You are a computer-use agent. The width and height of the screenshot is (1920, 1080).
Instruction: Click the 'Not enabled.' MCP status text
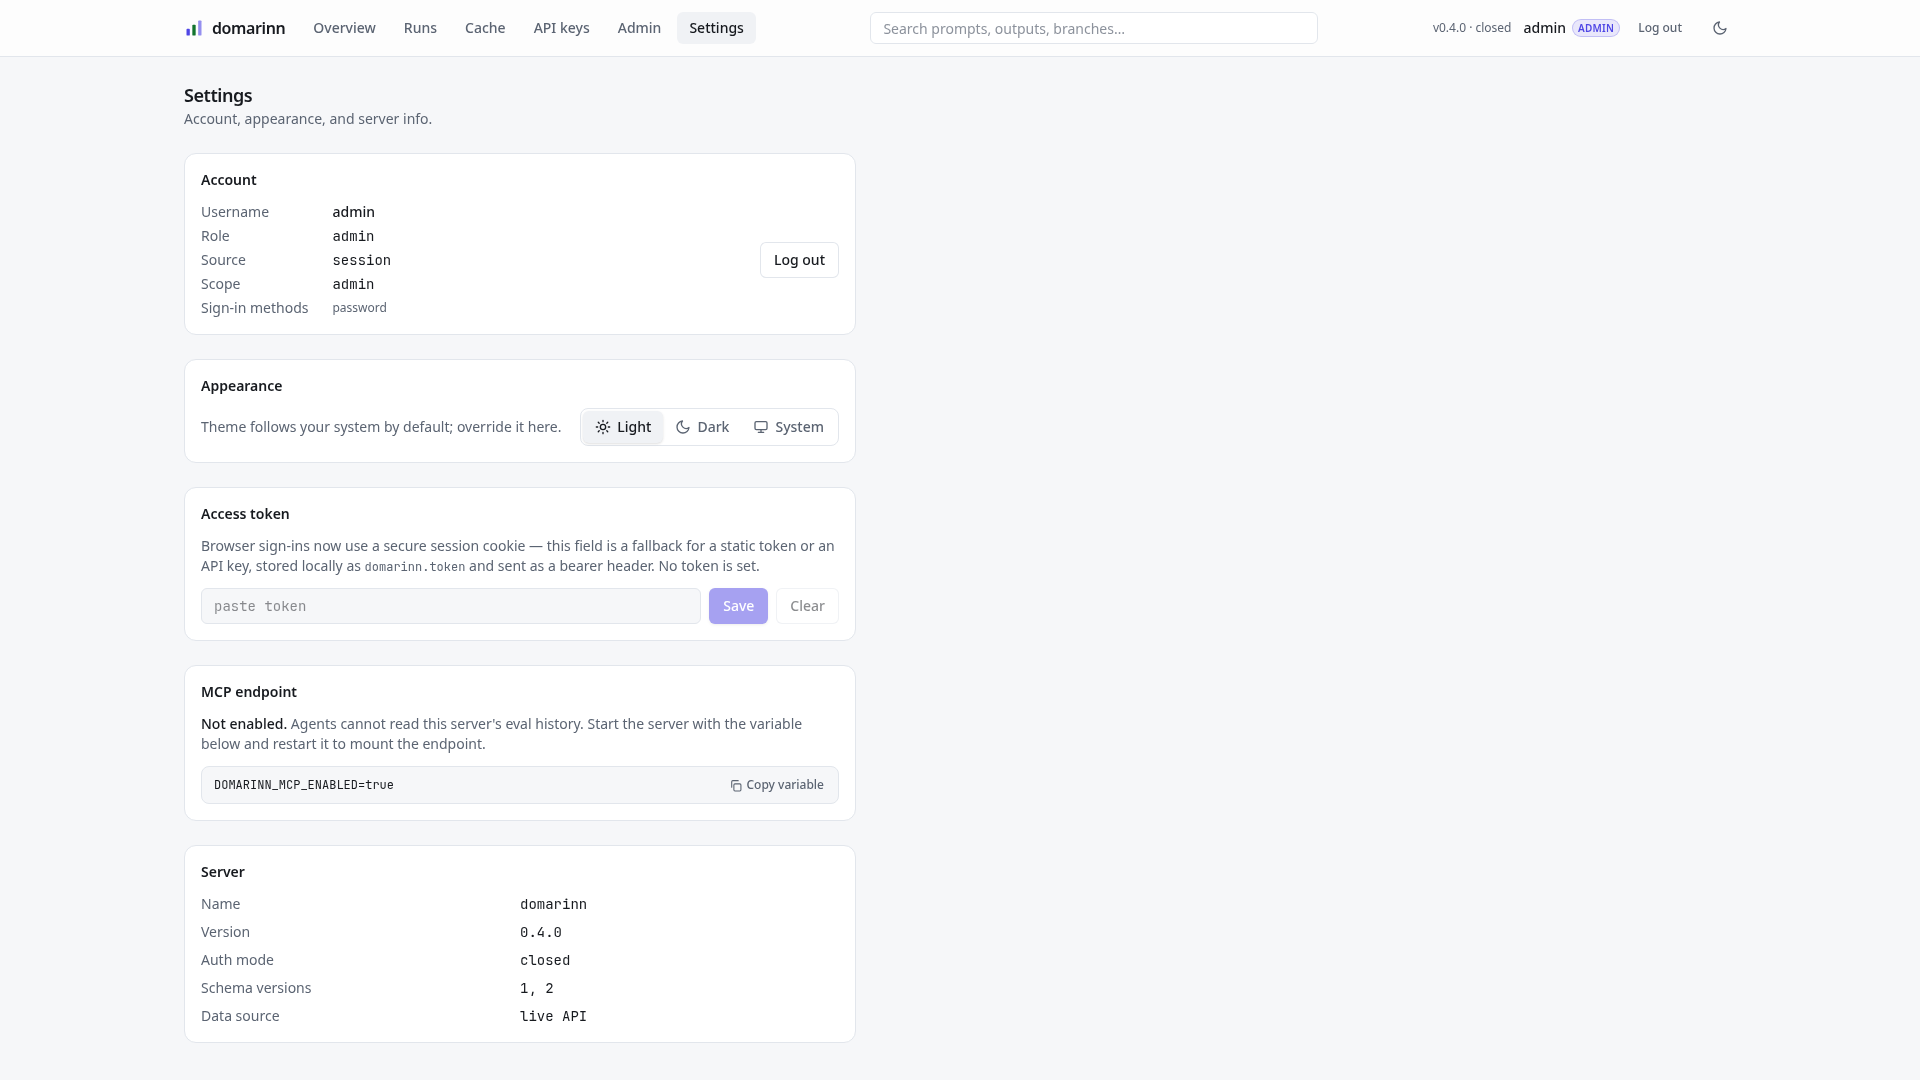[x=244, y=724]
